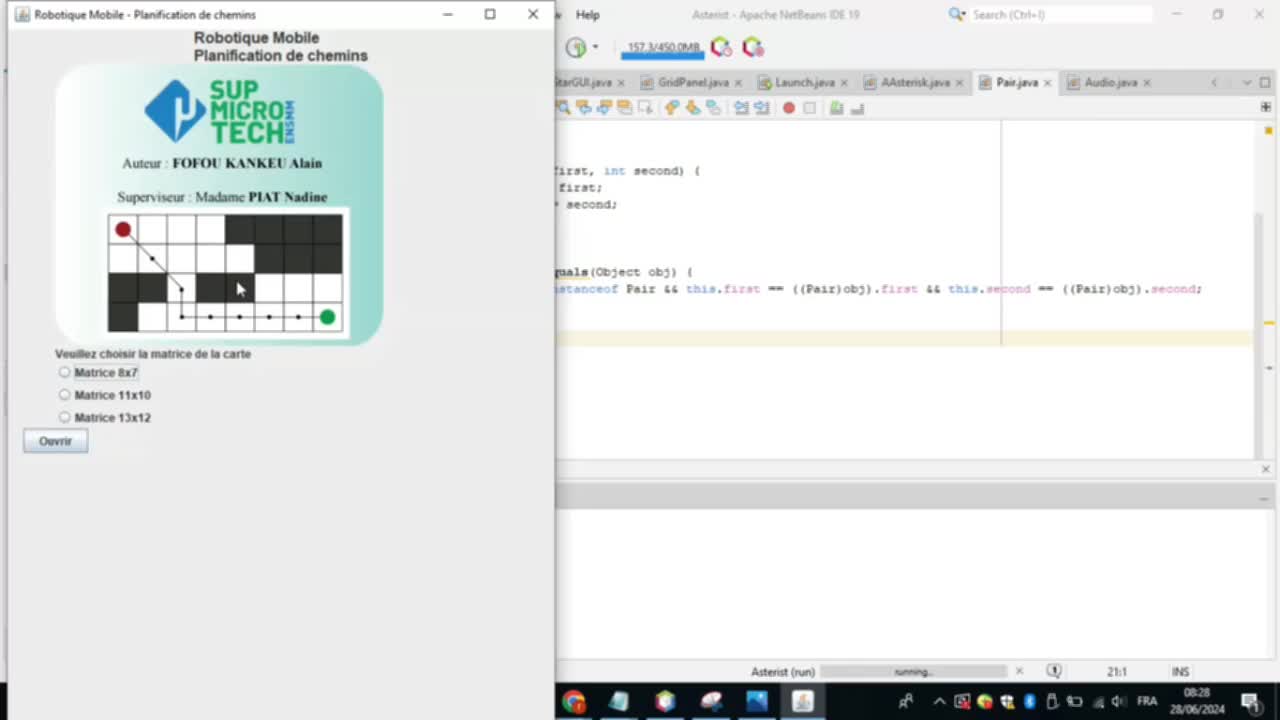Click the Profile Project icon in NetBeans toolbar

click(576, 47)
